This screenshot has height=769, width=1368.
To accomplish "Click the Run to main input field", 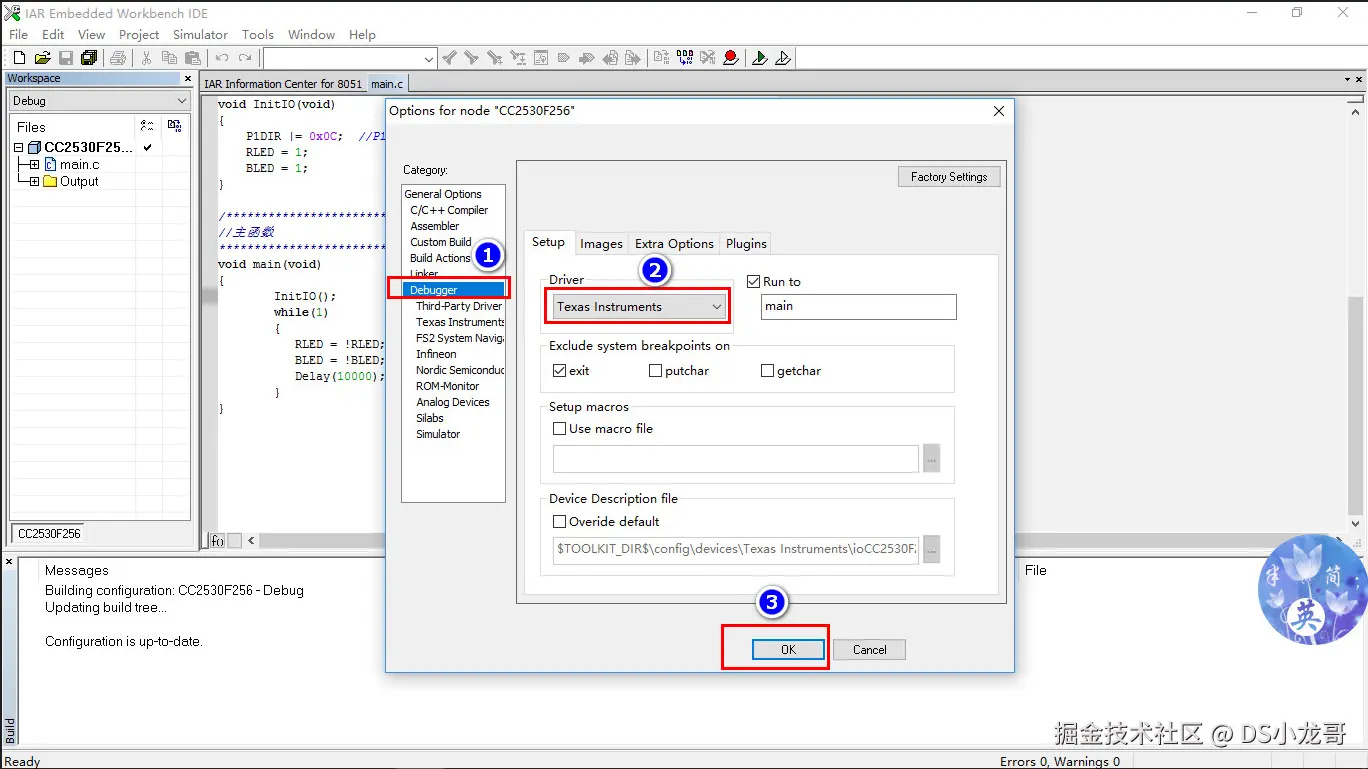I will (858, 307).
